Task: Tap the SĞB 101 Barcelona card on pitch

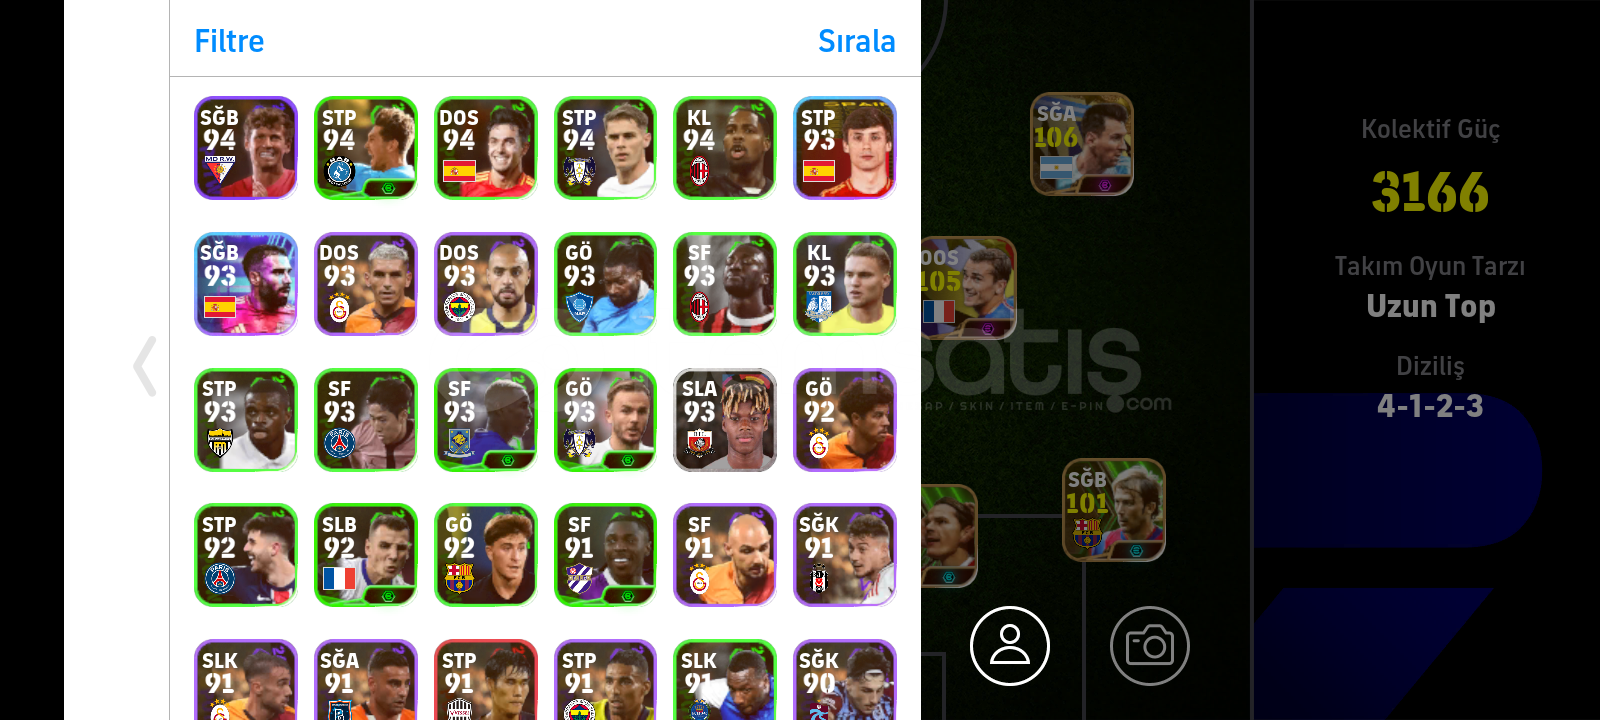Action: [x=1114, y=510]
